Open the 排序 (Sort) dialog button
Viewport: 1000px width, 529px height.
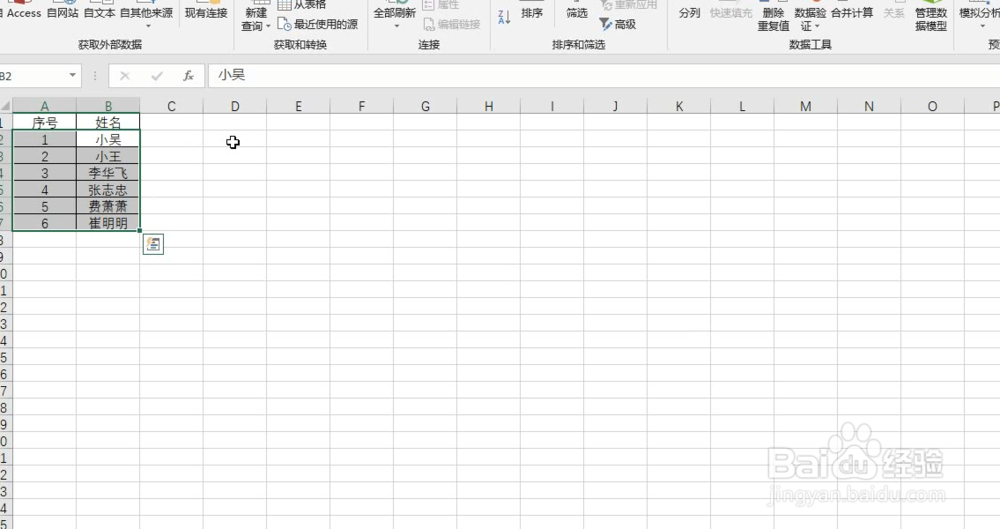click(532, 12)
